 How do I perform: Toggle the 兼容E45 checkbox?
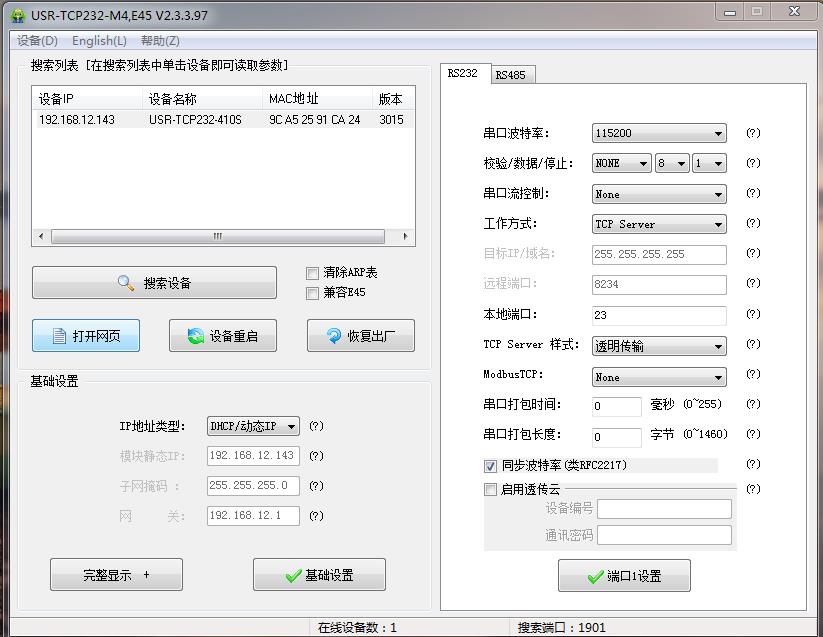click(312, 293)
